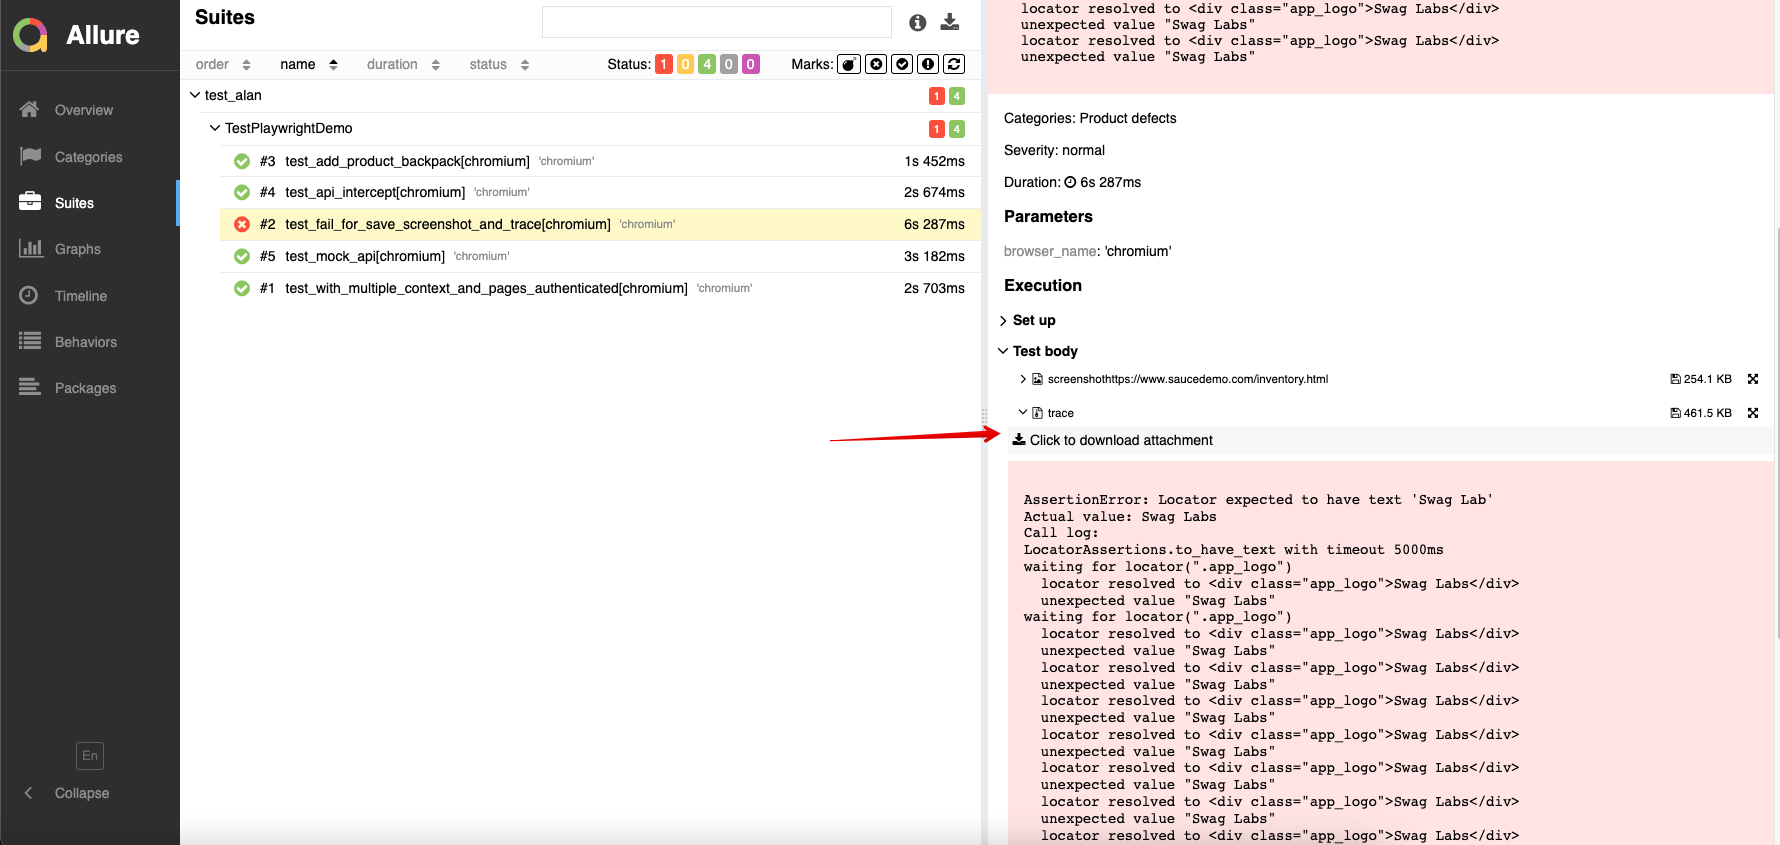Open test_api_intercept[chromium] result

point(600,192)
